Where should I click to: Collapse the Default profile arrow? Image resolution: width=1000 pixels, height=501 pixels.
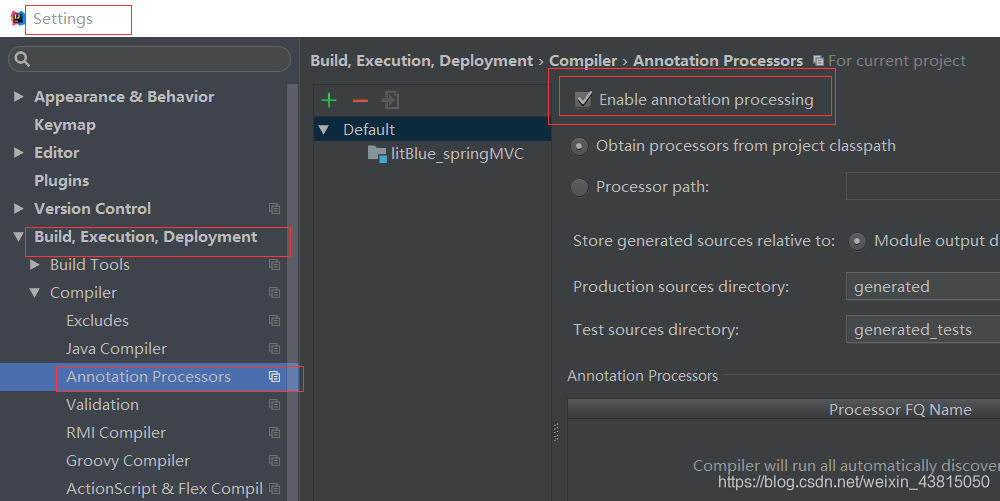[x=323, y=130]
